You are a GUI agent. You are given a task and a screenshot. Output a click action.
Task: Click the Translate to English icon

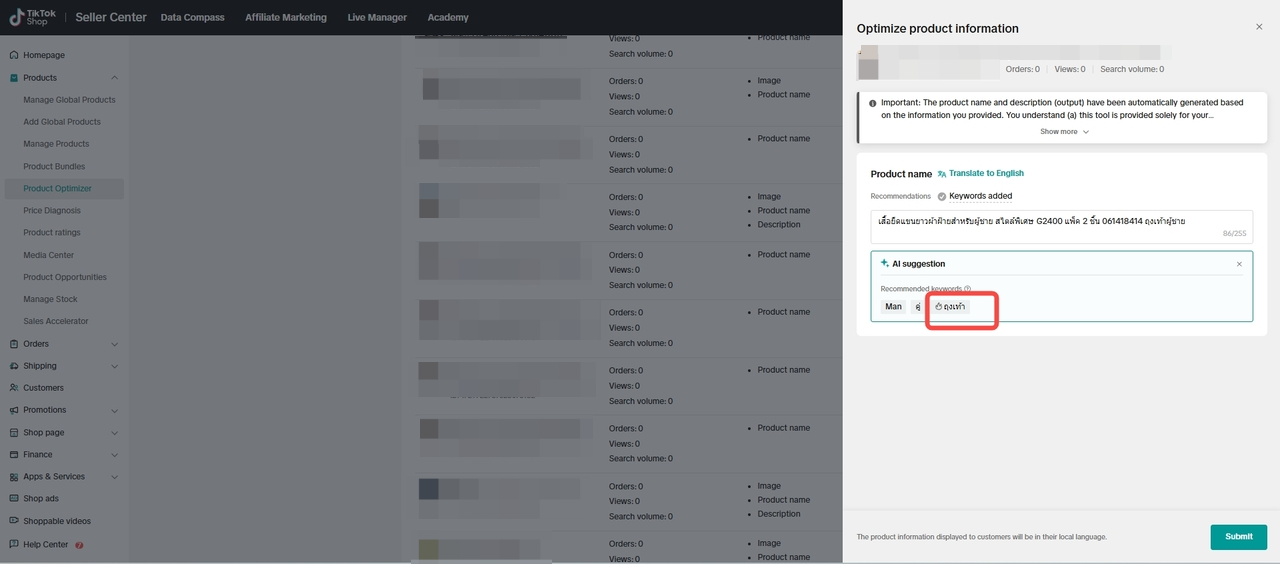point(942,174)
